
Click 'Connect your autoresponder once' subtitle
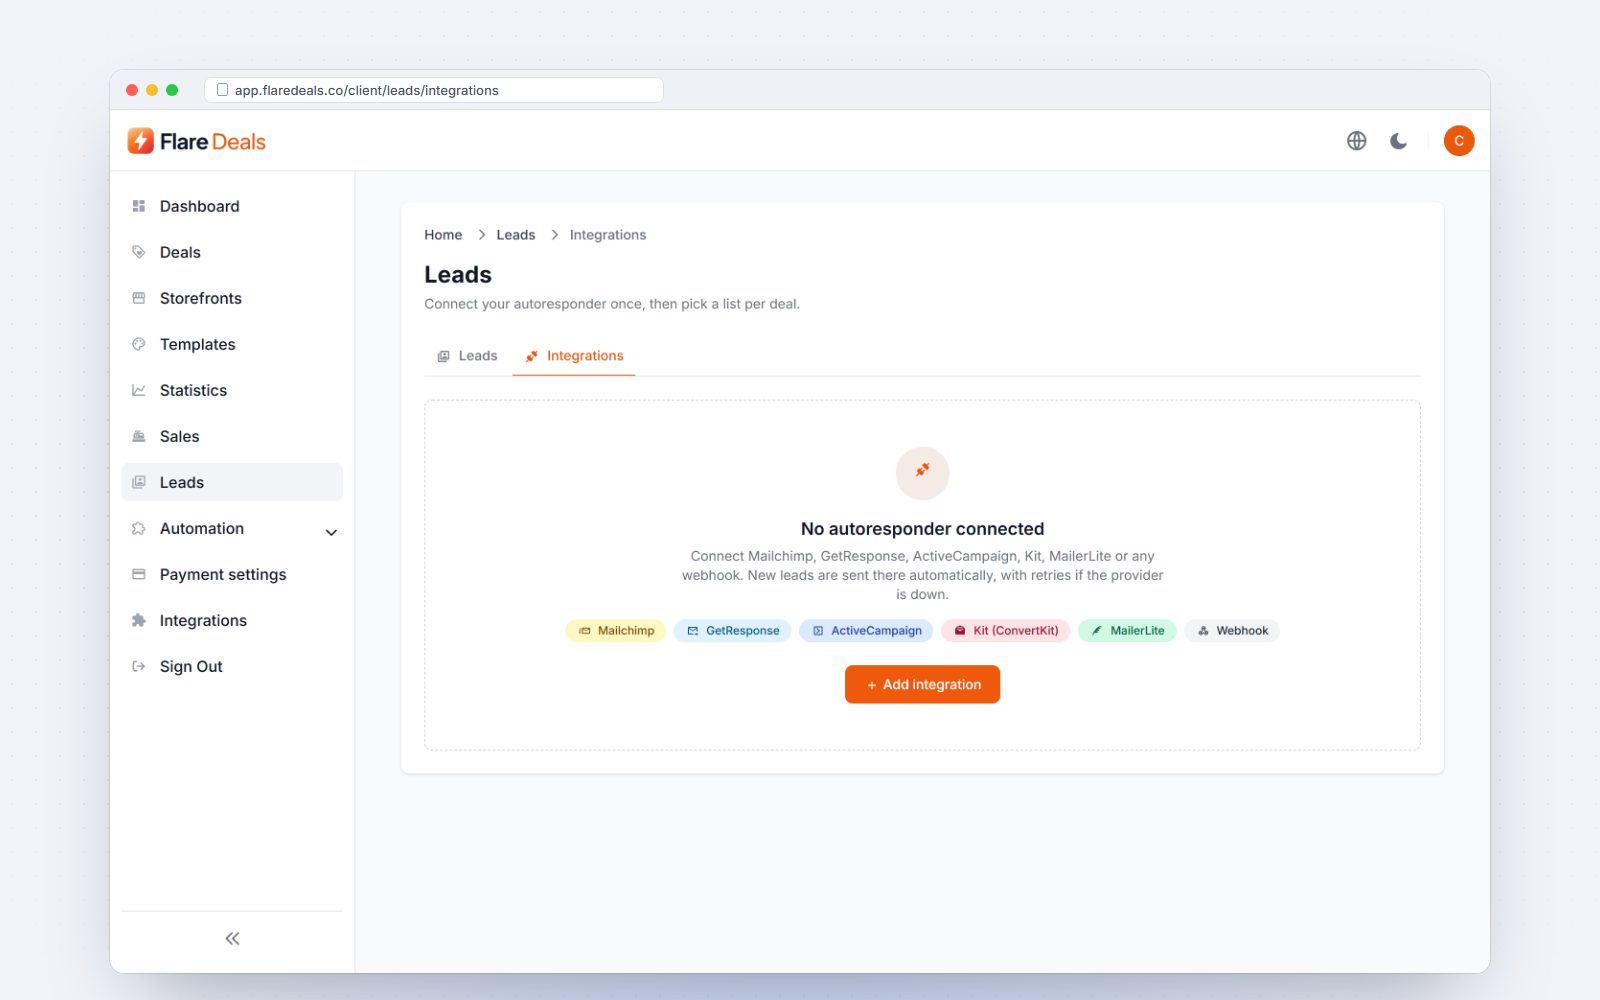[x=612, y=304]
